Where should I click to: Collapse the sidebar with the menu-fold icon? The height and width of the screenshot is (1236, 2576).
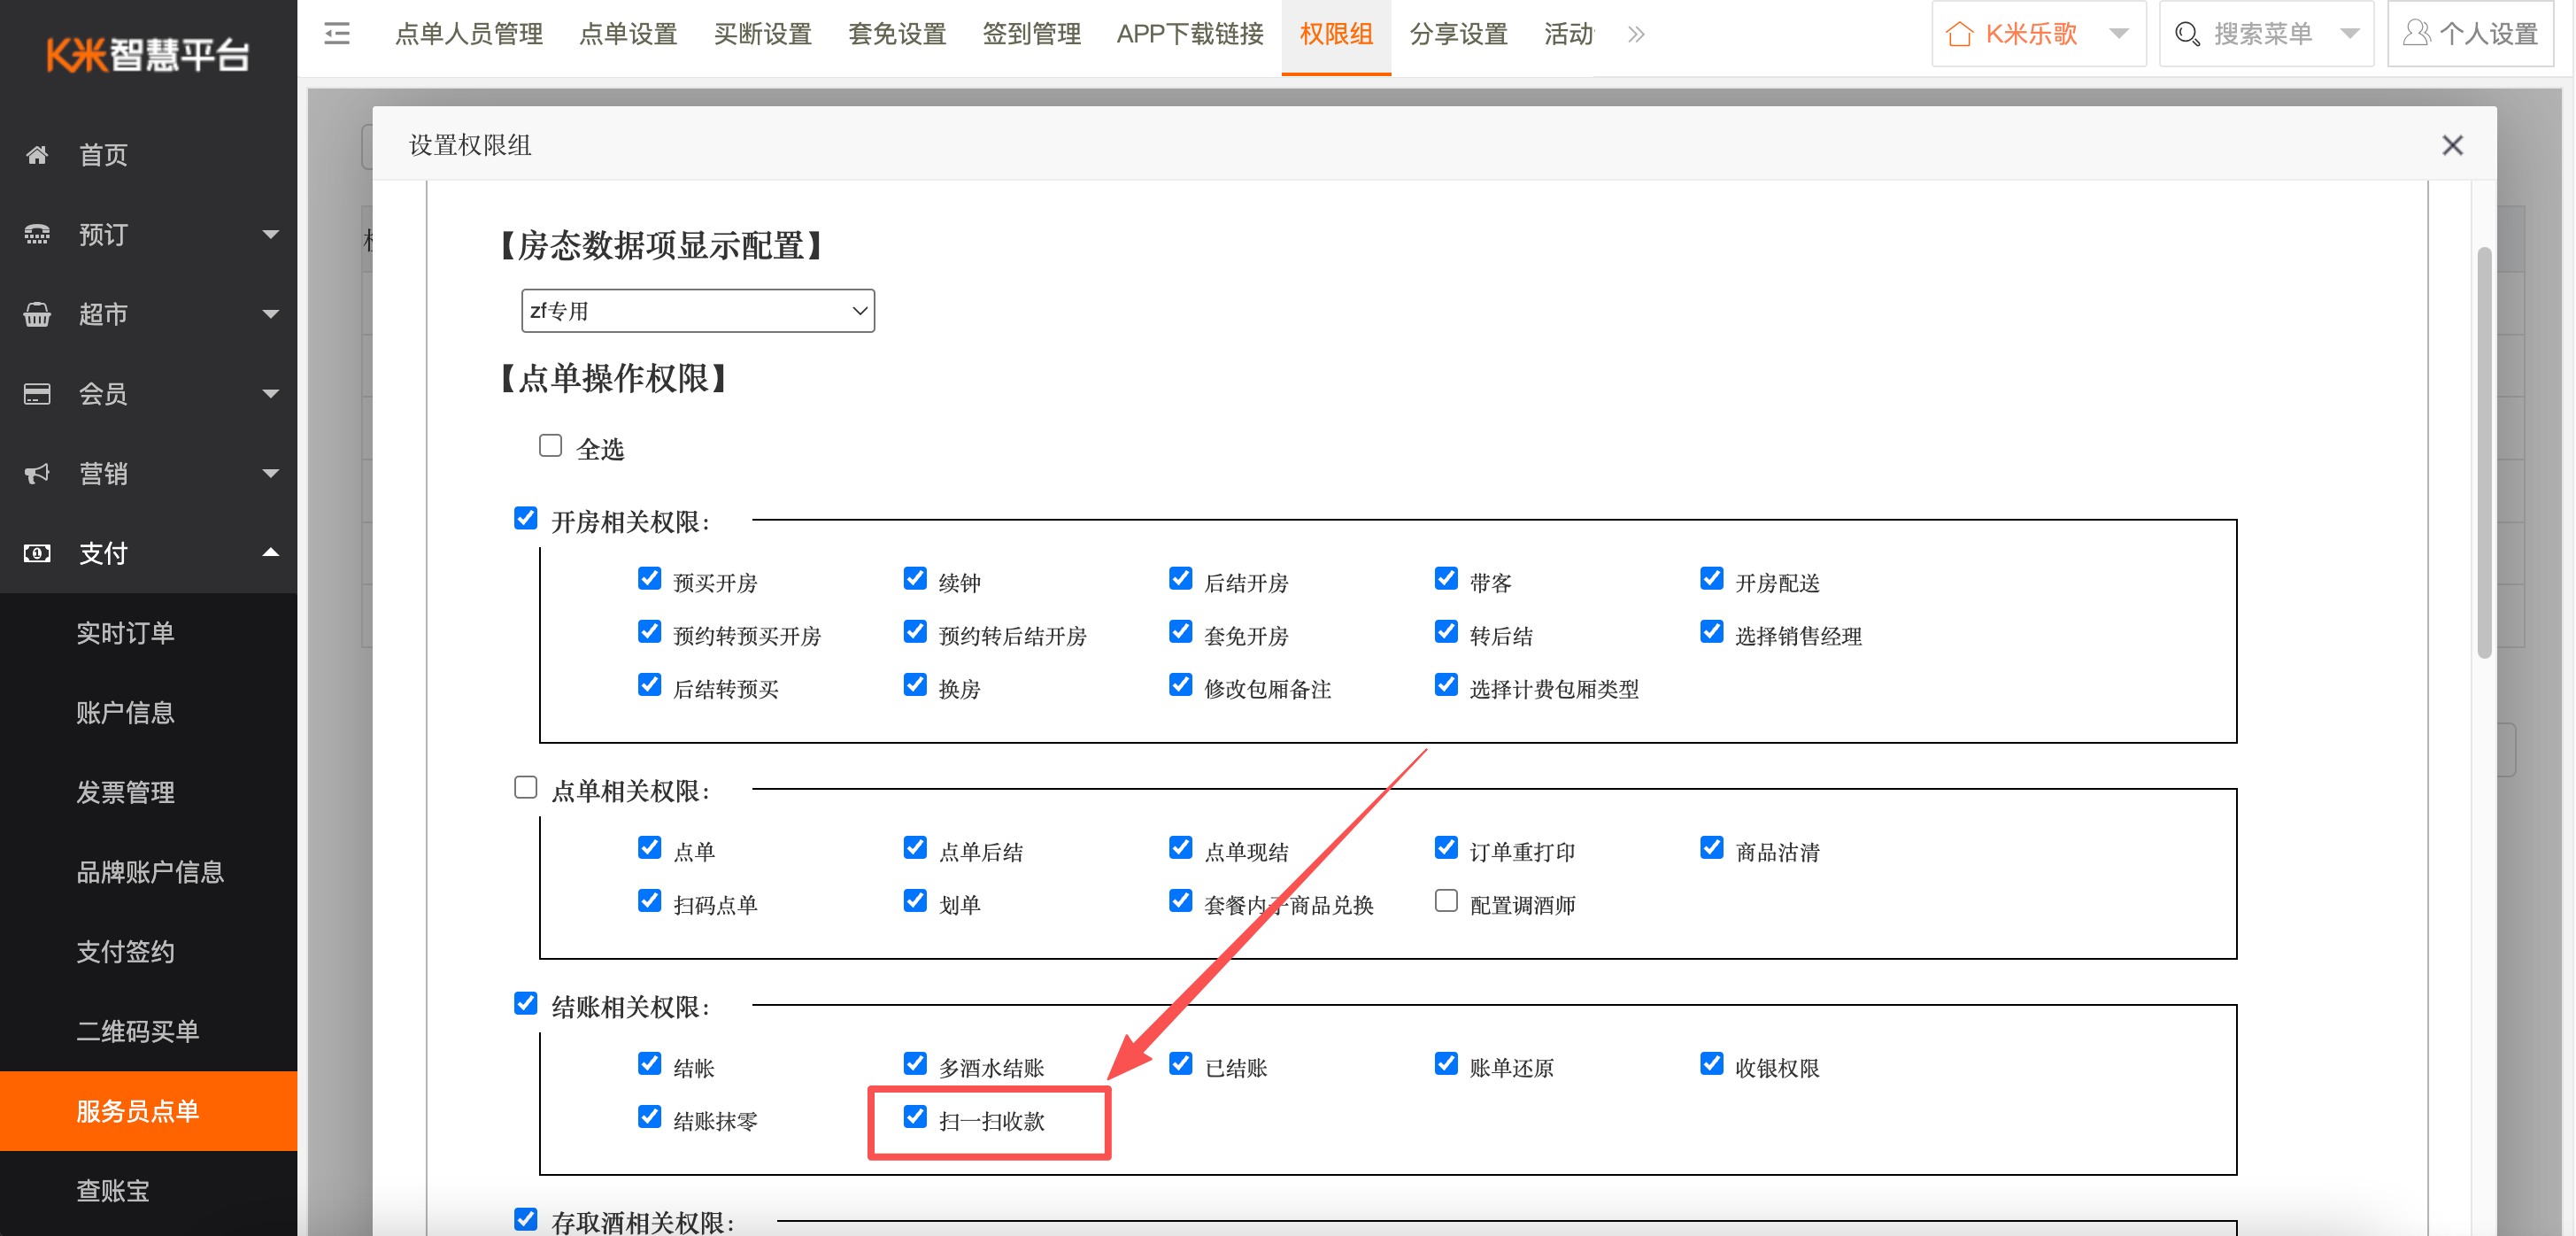point(337,34)
